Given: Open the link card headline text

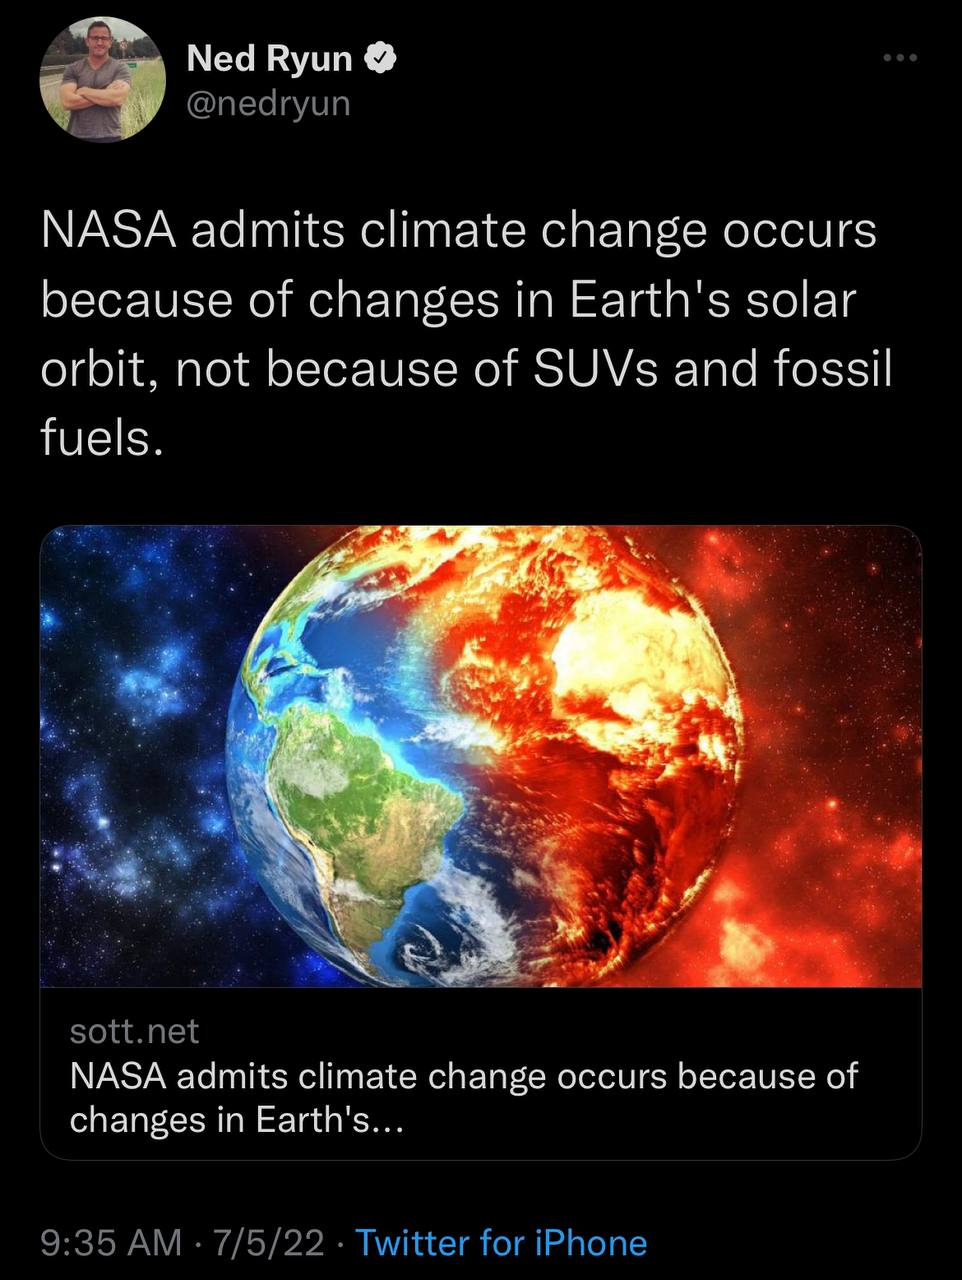Looking at the screenshot, I should 463,1076.
